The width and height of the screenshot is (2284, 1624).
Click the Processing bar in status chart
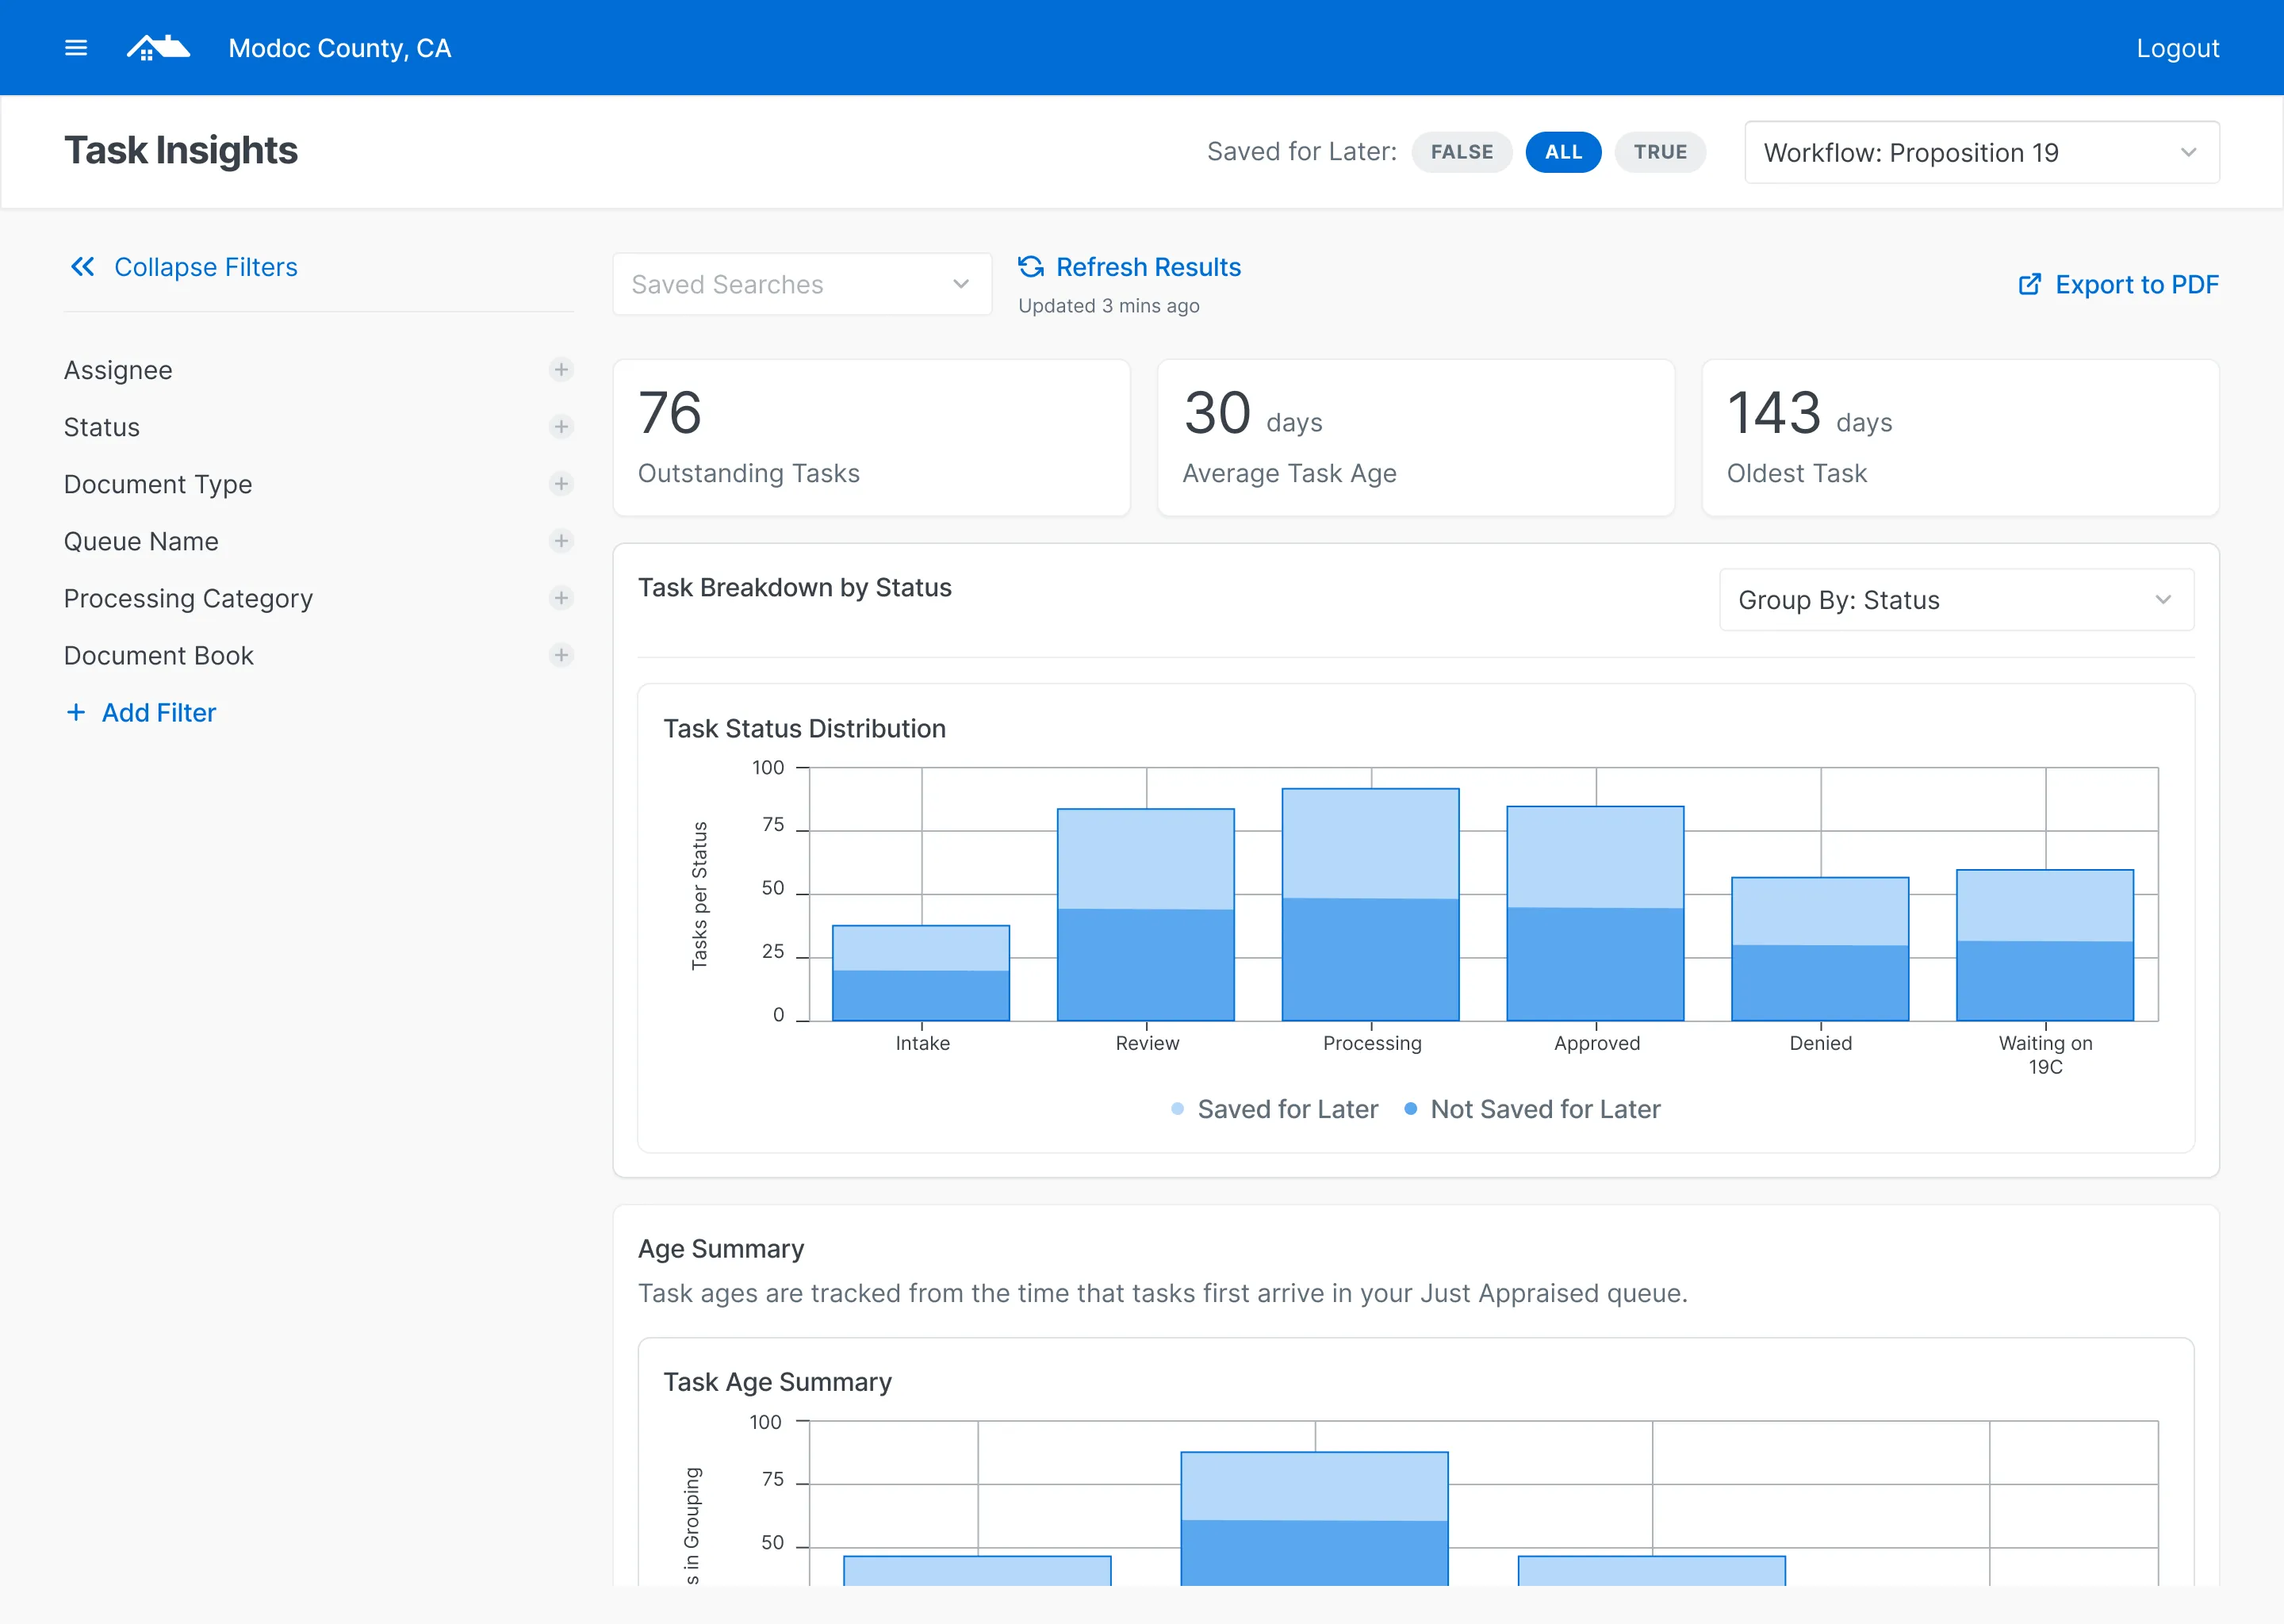pos(1370,905)
